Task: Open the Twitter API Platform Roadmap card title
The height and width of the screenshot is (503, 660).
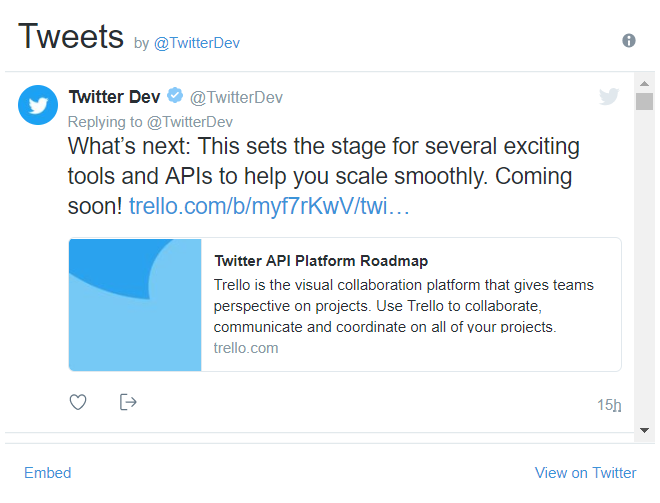Action: click(x=321, y=261)
